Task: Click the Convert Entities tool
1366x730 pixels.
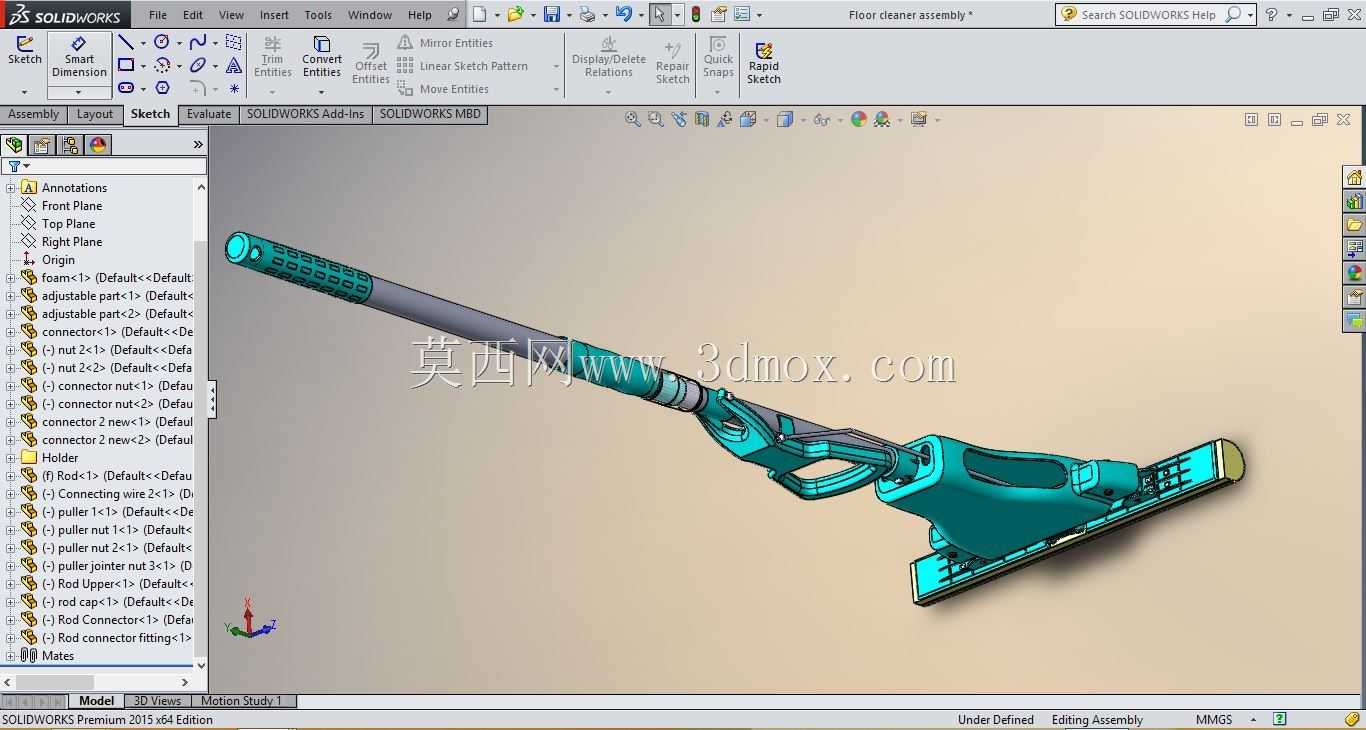Action: tap(322, 58)
